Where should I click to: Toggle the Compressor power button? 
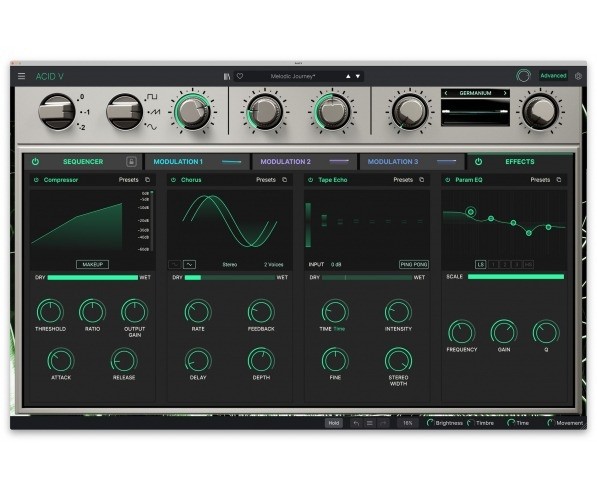(x=36, y=180)
